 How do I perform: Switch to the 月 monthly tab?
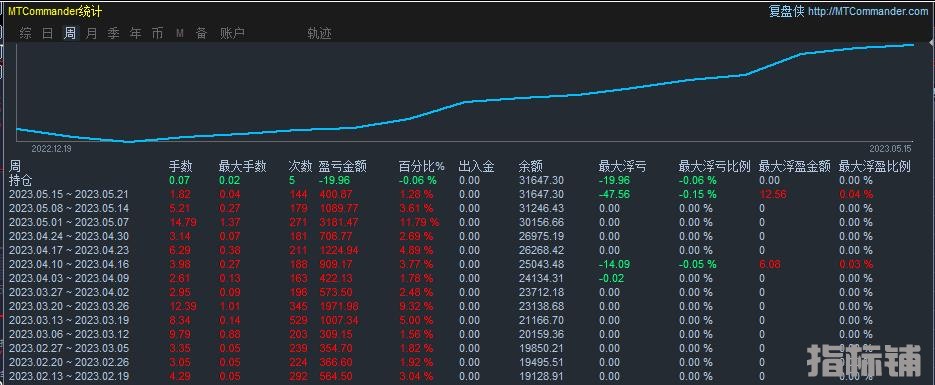click(x=91, y=33)
